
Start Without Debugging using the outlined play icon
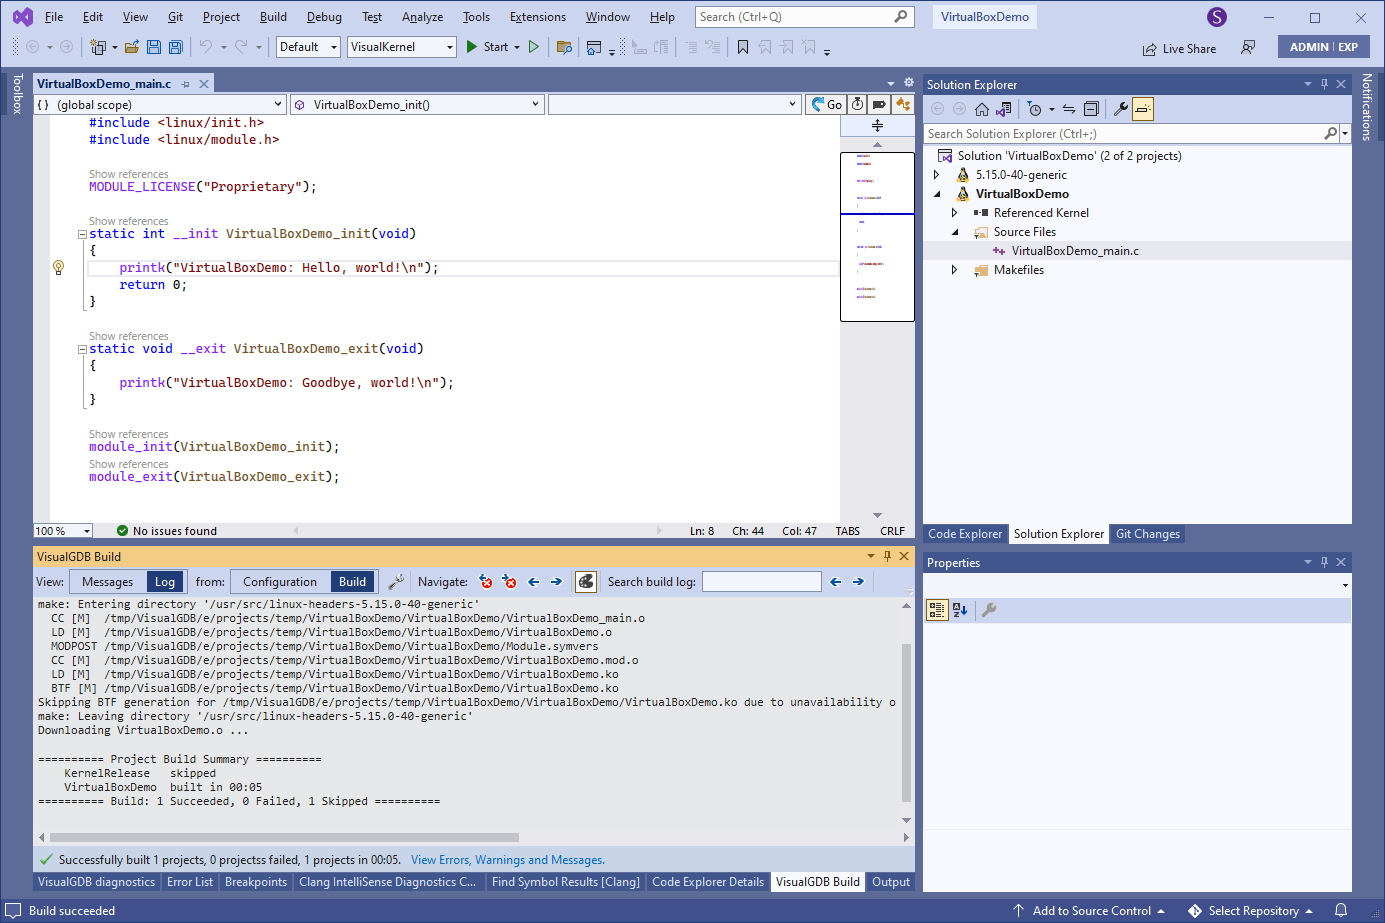click(534, 47)
